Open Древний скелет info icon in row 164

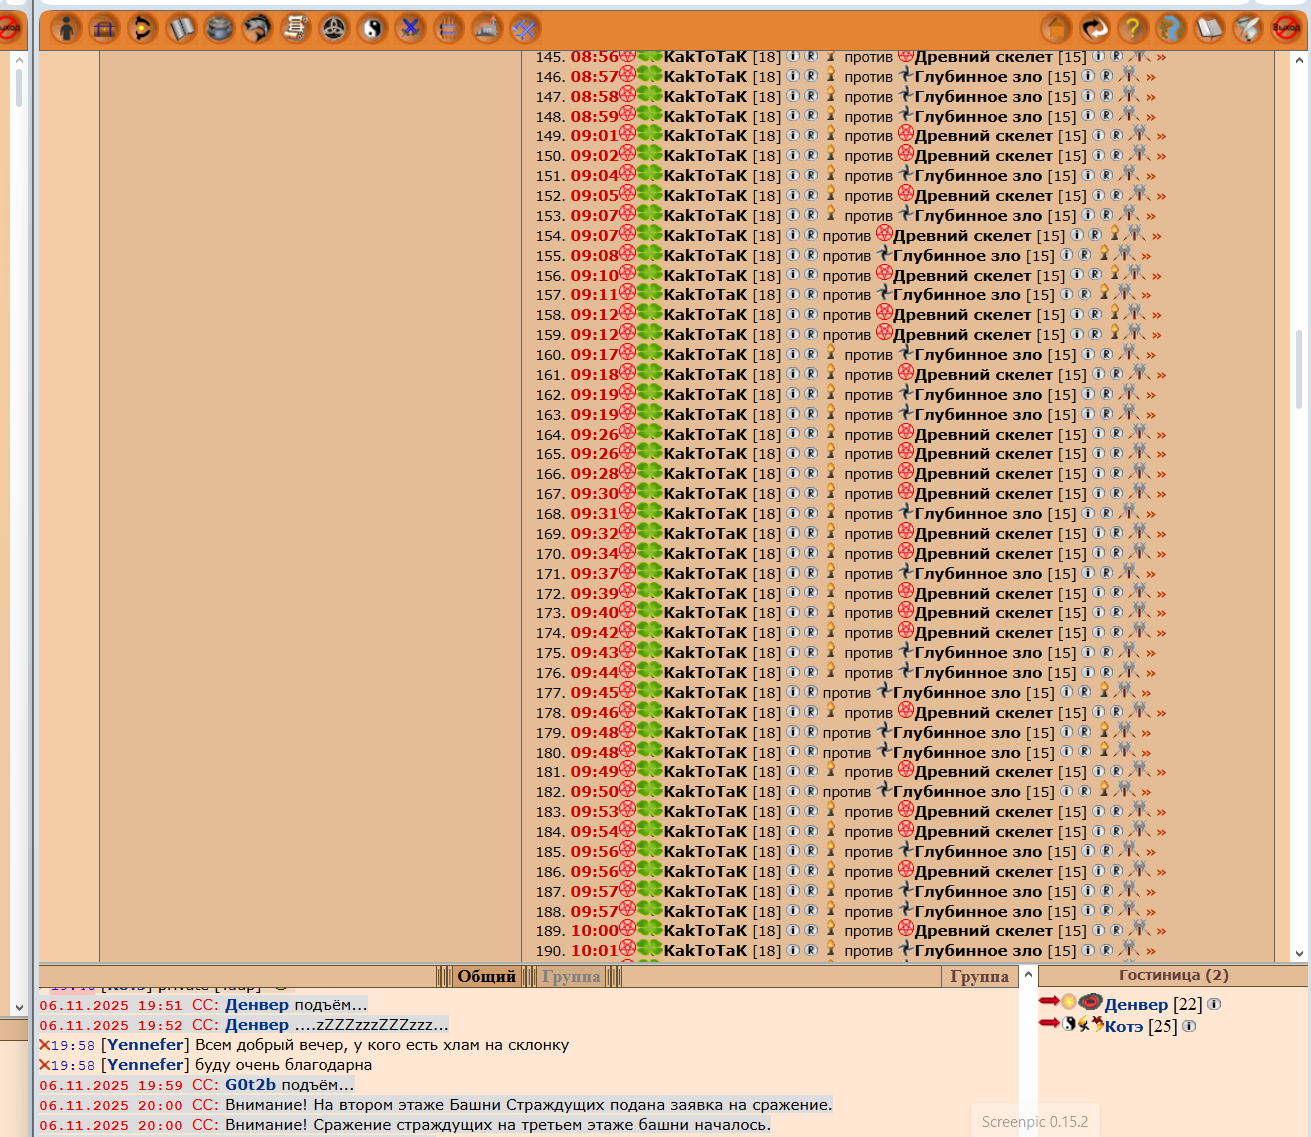click(1098, 433)
